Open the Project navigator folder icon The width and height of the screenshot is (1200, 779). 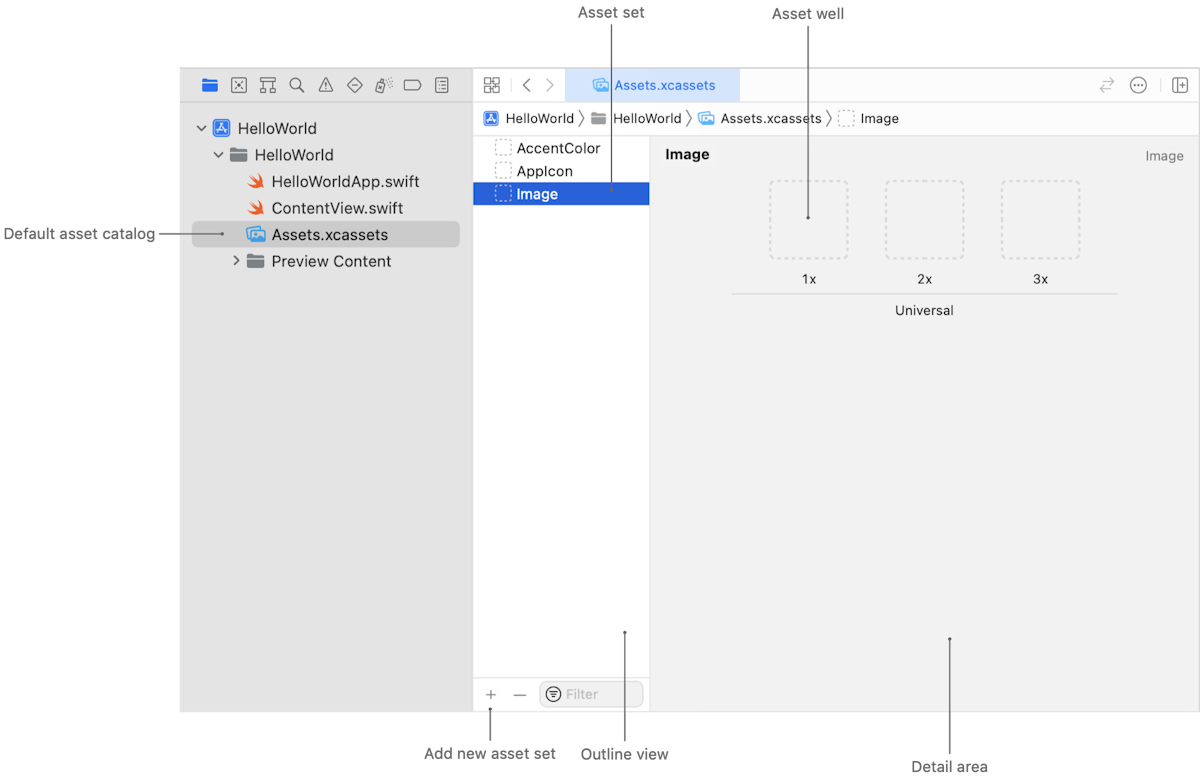coord(210,86)
